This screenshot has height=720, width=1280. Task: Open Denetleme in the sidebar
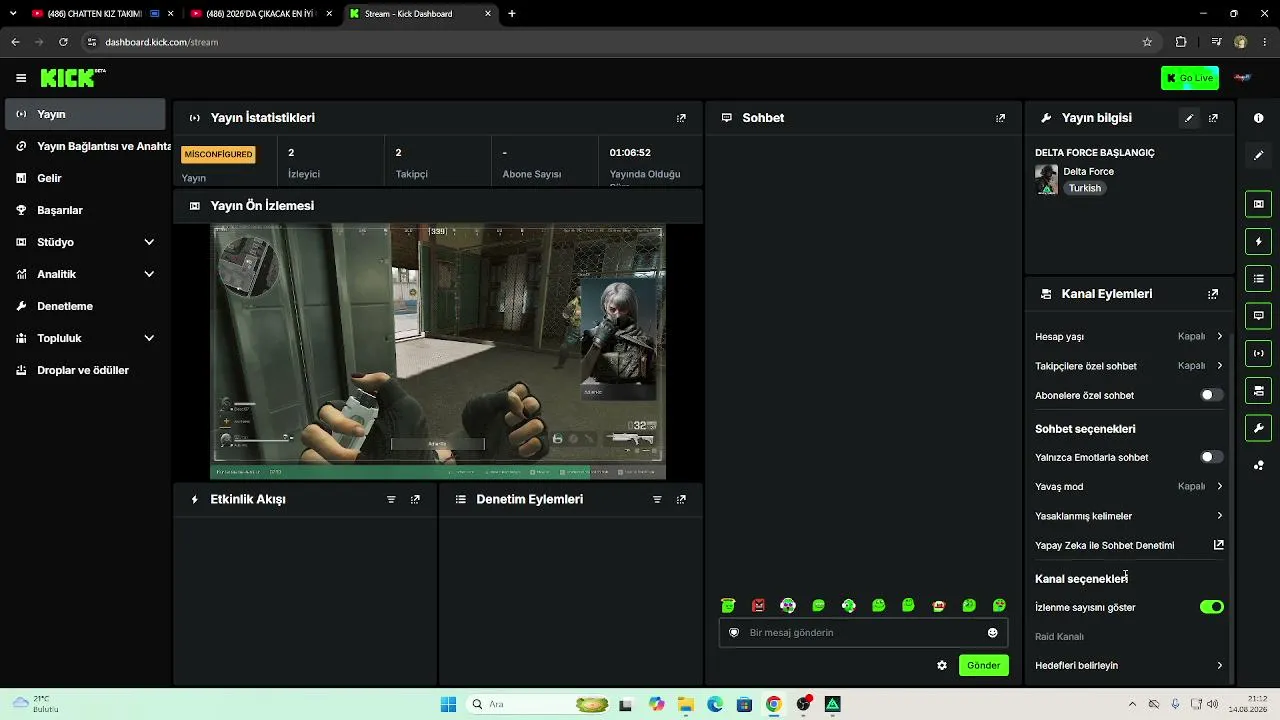point(85,306)
